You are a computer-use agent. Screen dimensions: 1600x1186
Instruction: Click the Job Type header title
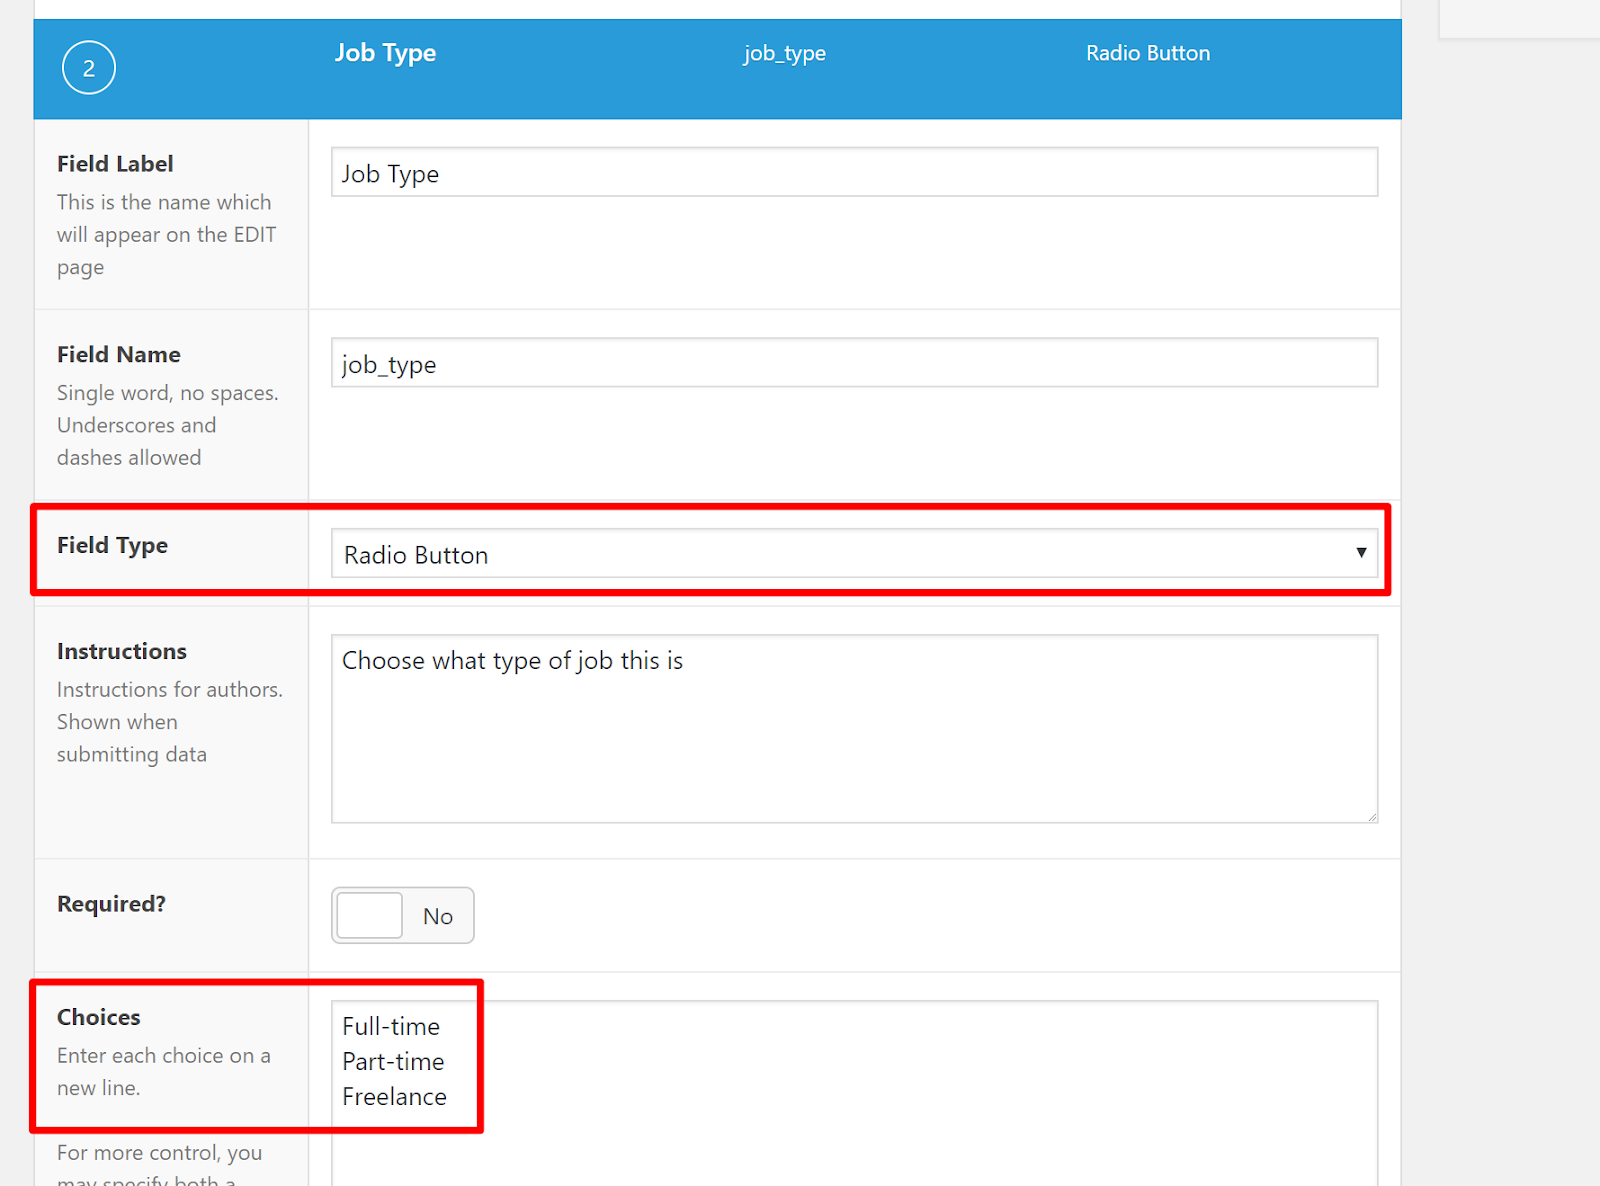tap(385, 53)
